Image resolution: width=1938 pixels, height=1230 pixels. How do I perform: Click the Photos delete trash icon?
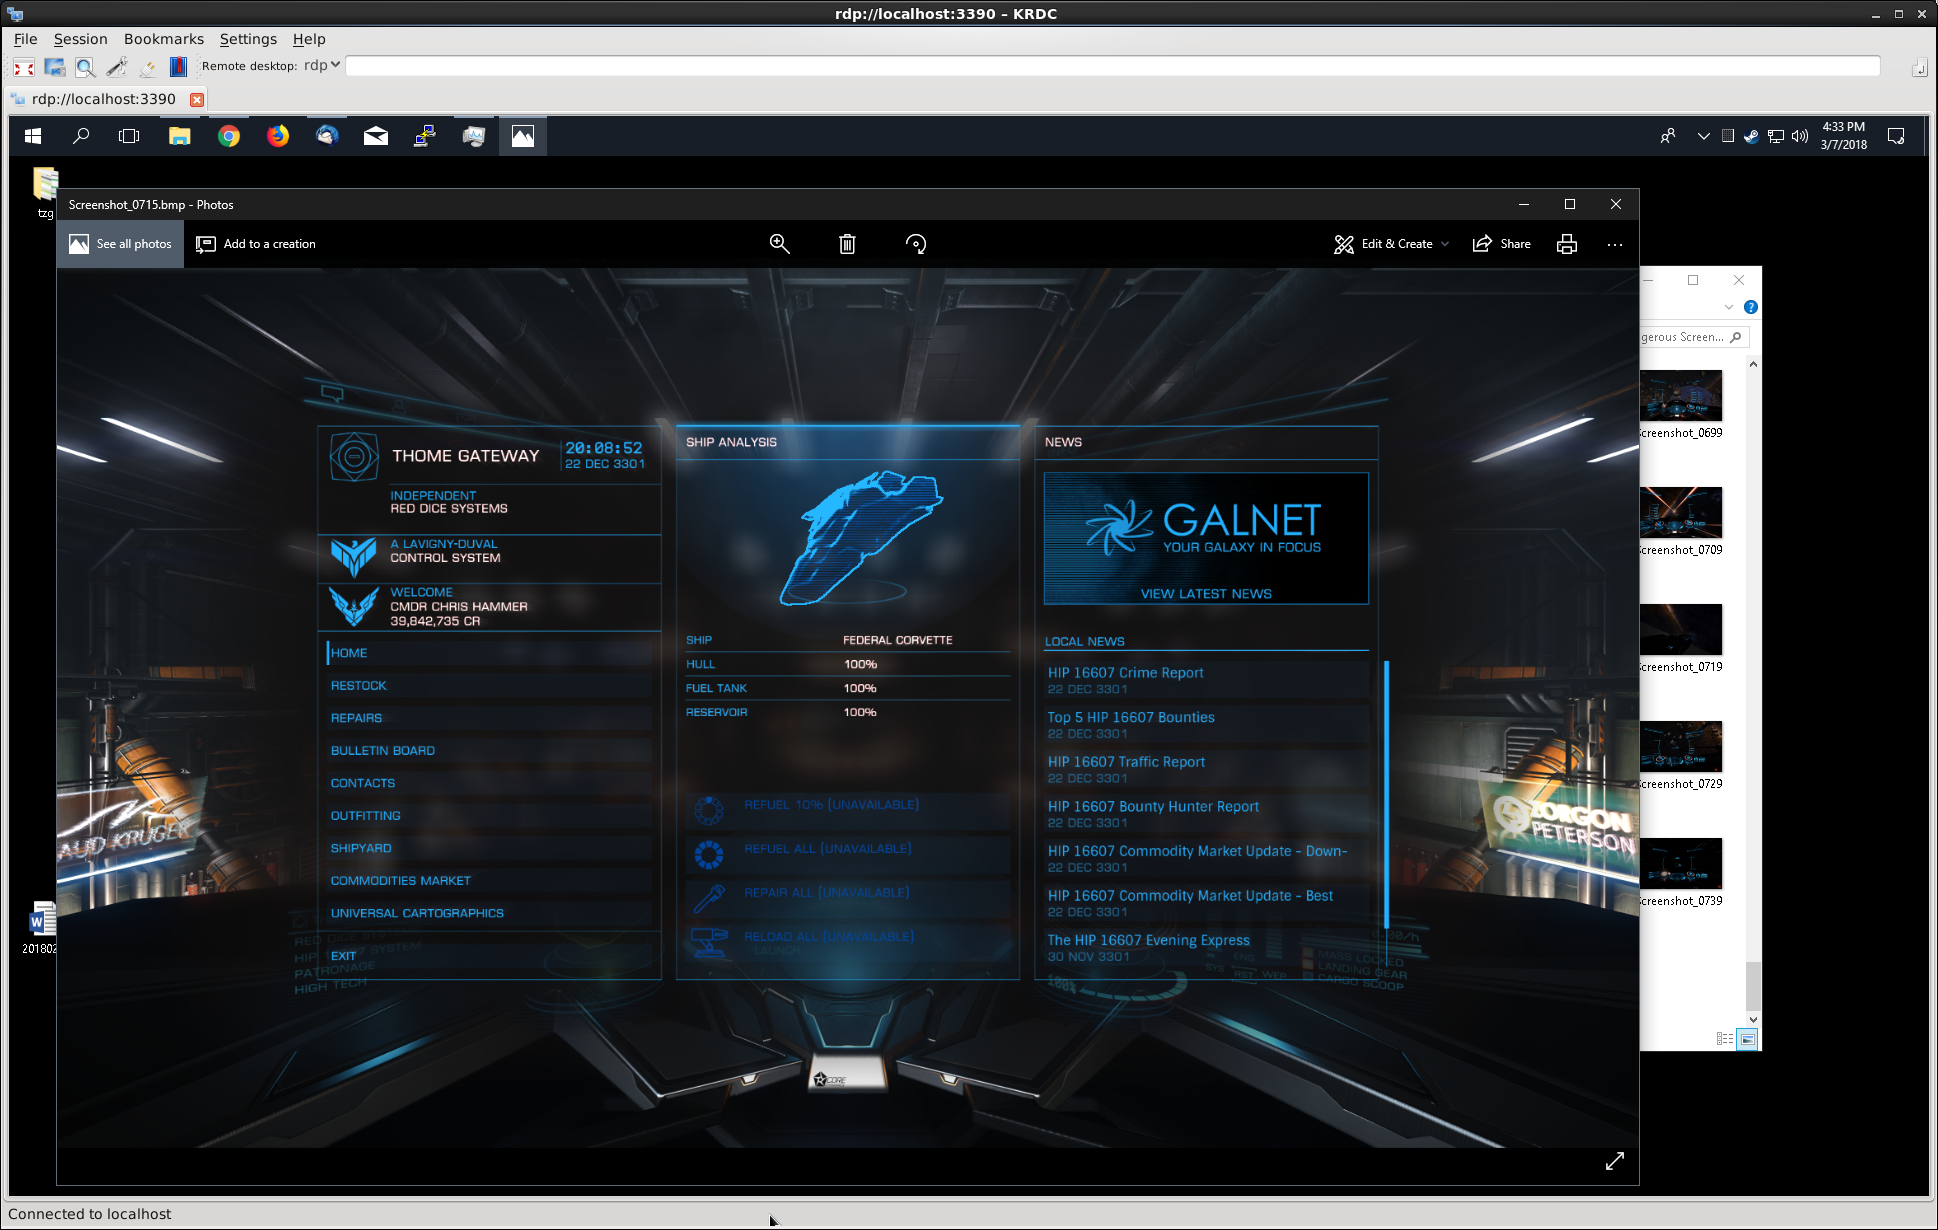click(x=847, y=244)
